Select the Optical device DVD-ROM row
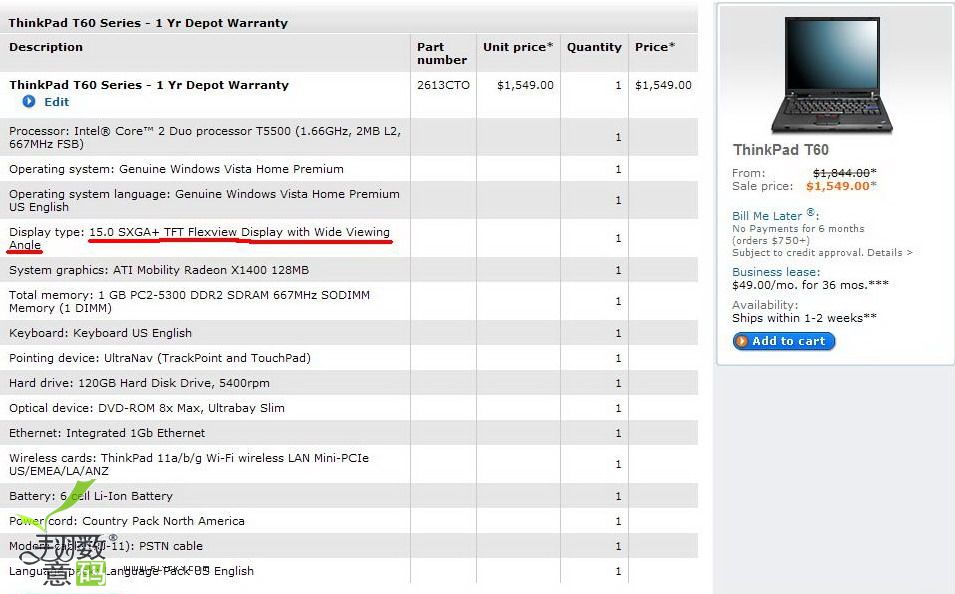 pos(349,408)
